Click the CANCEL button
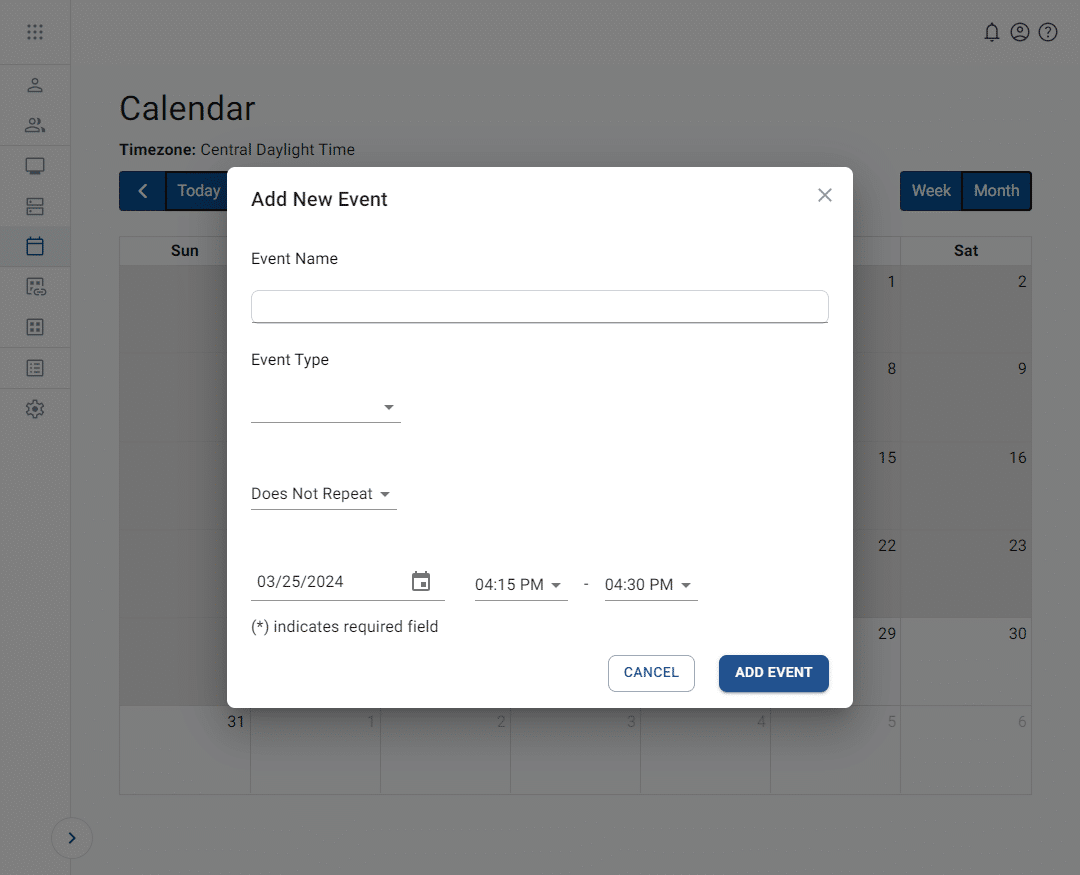Viewport: 1080px width, 875px height. 651,673
